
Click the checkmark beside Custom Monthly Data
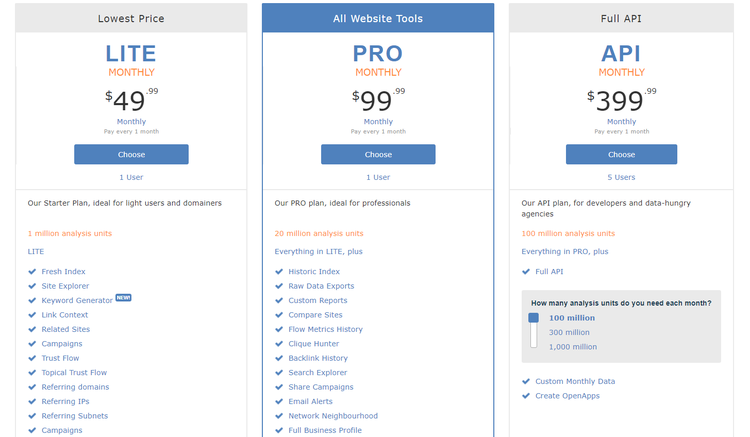pos(526,381)
